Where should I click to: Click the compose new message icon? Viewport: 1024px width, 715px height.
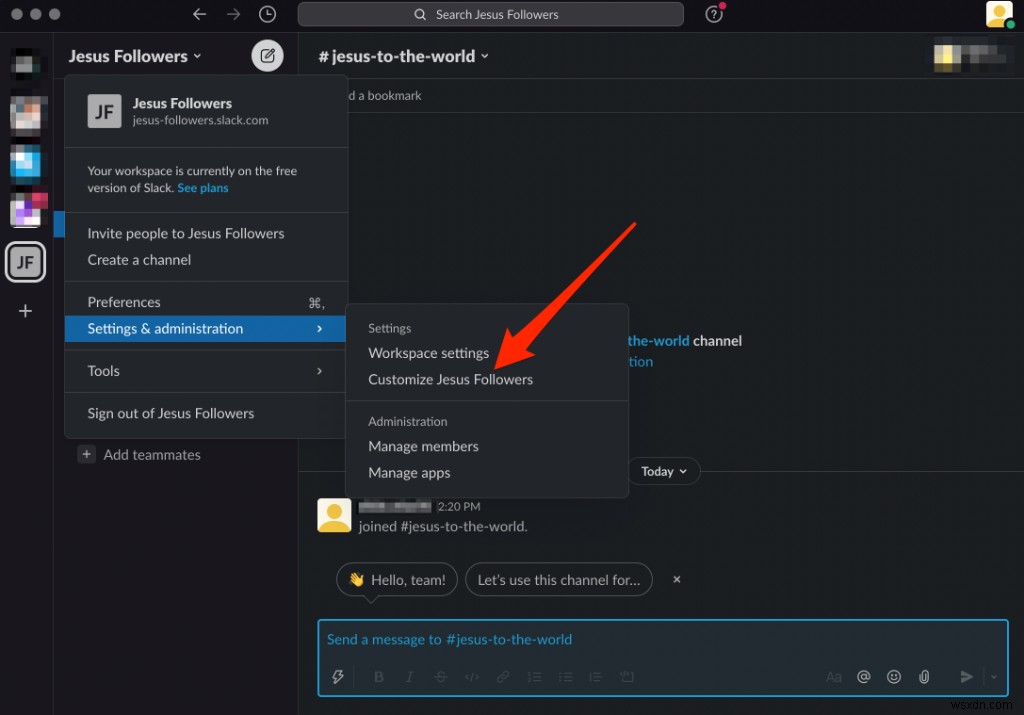(x=267, y=56)
